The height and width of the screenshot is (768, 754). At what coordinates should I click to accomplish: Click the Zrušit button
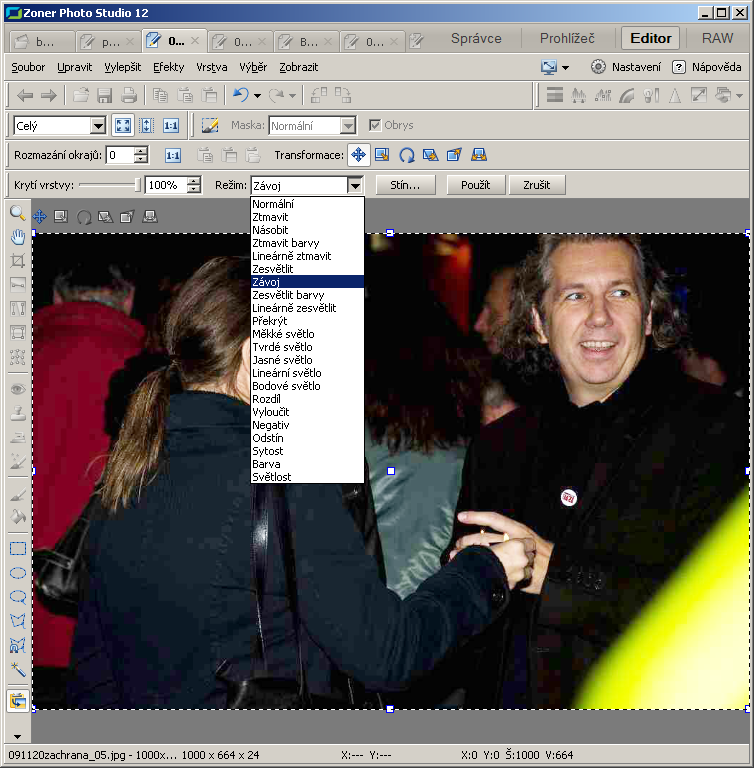coord(537,185)
